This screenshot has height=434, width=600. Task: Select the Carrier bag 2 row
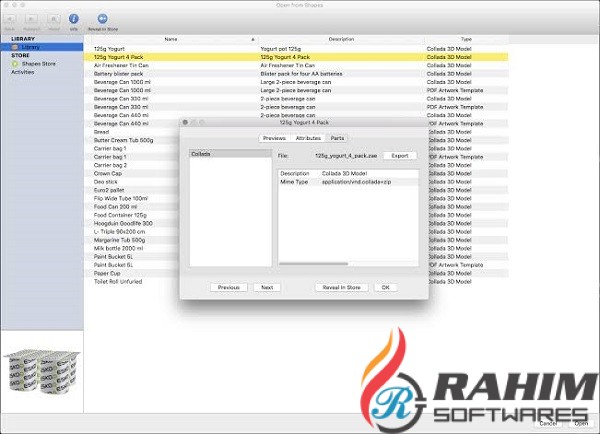132,165
